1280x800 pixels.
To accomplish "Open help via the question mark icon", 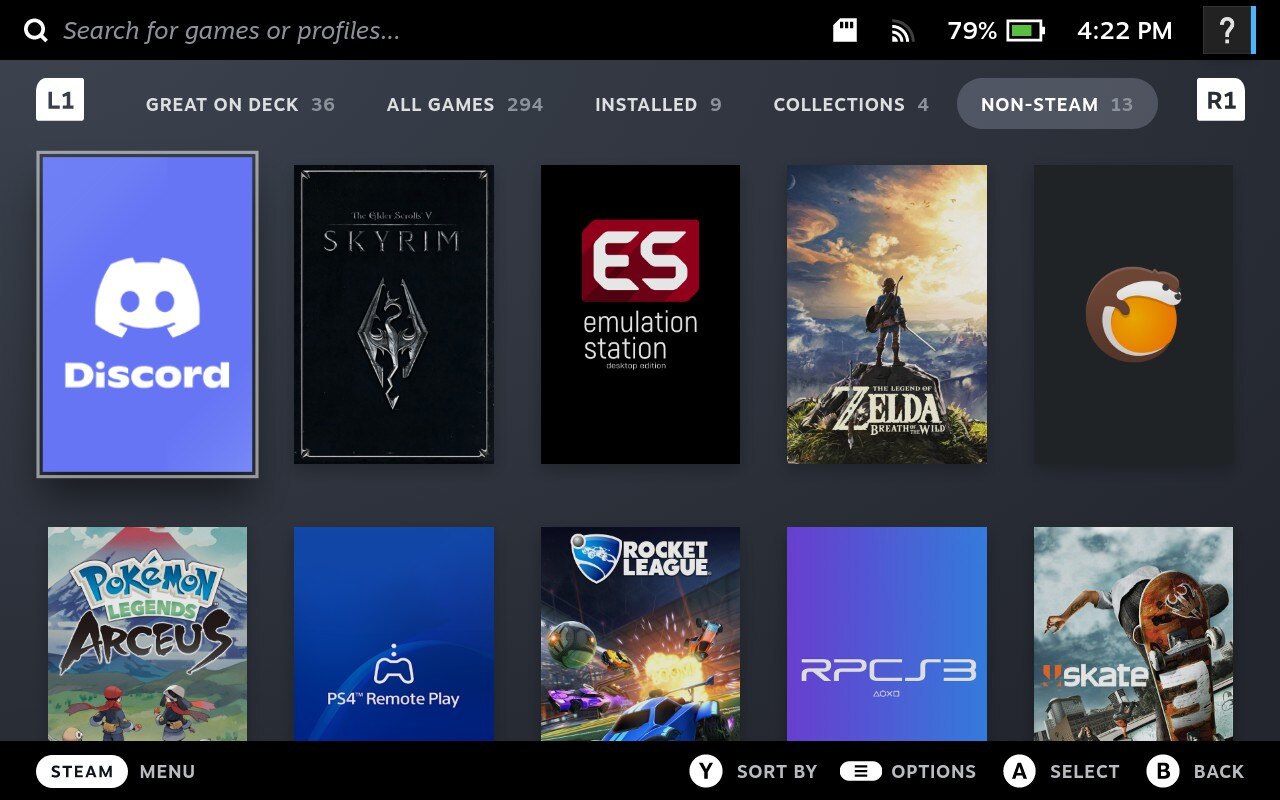I will 1226,30.
